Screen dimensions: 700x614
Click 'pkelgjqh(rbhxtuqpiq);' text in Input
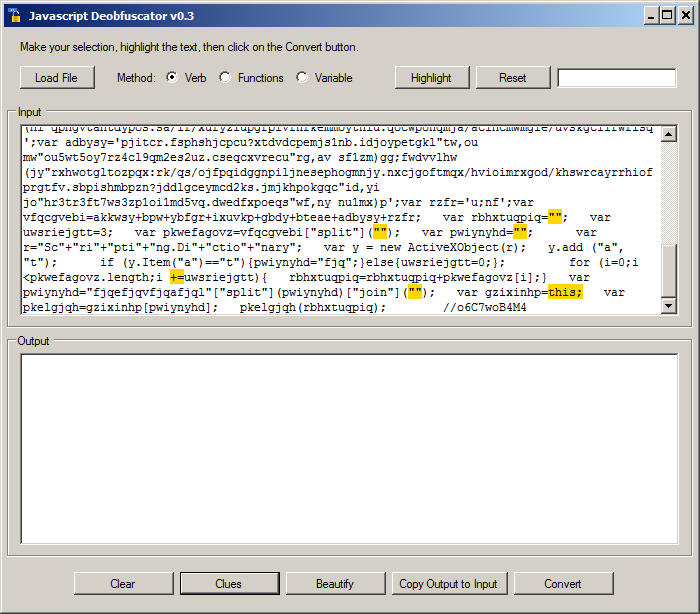pos(312,307)
